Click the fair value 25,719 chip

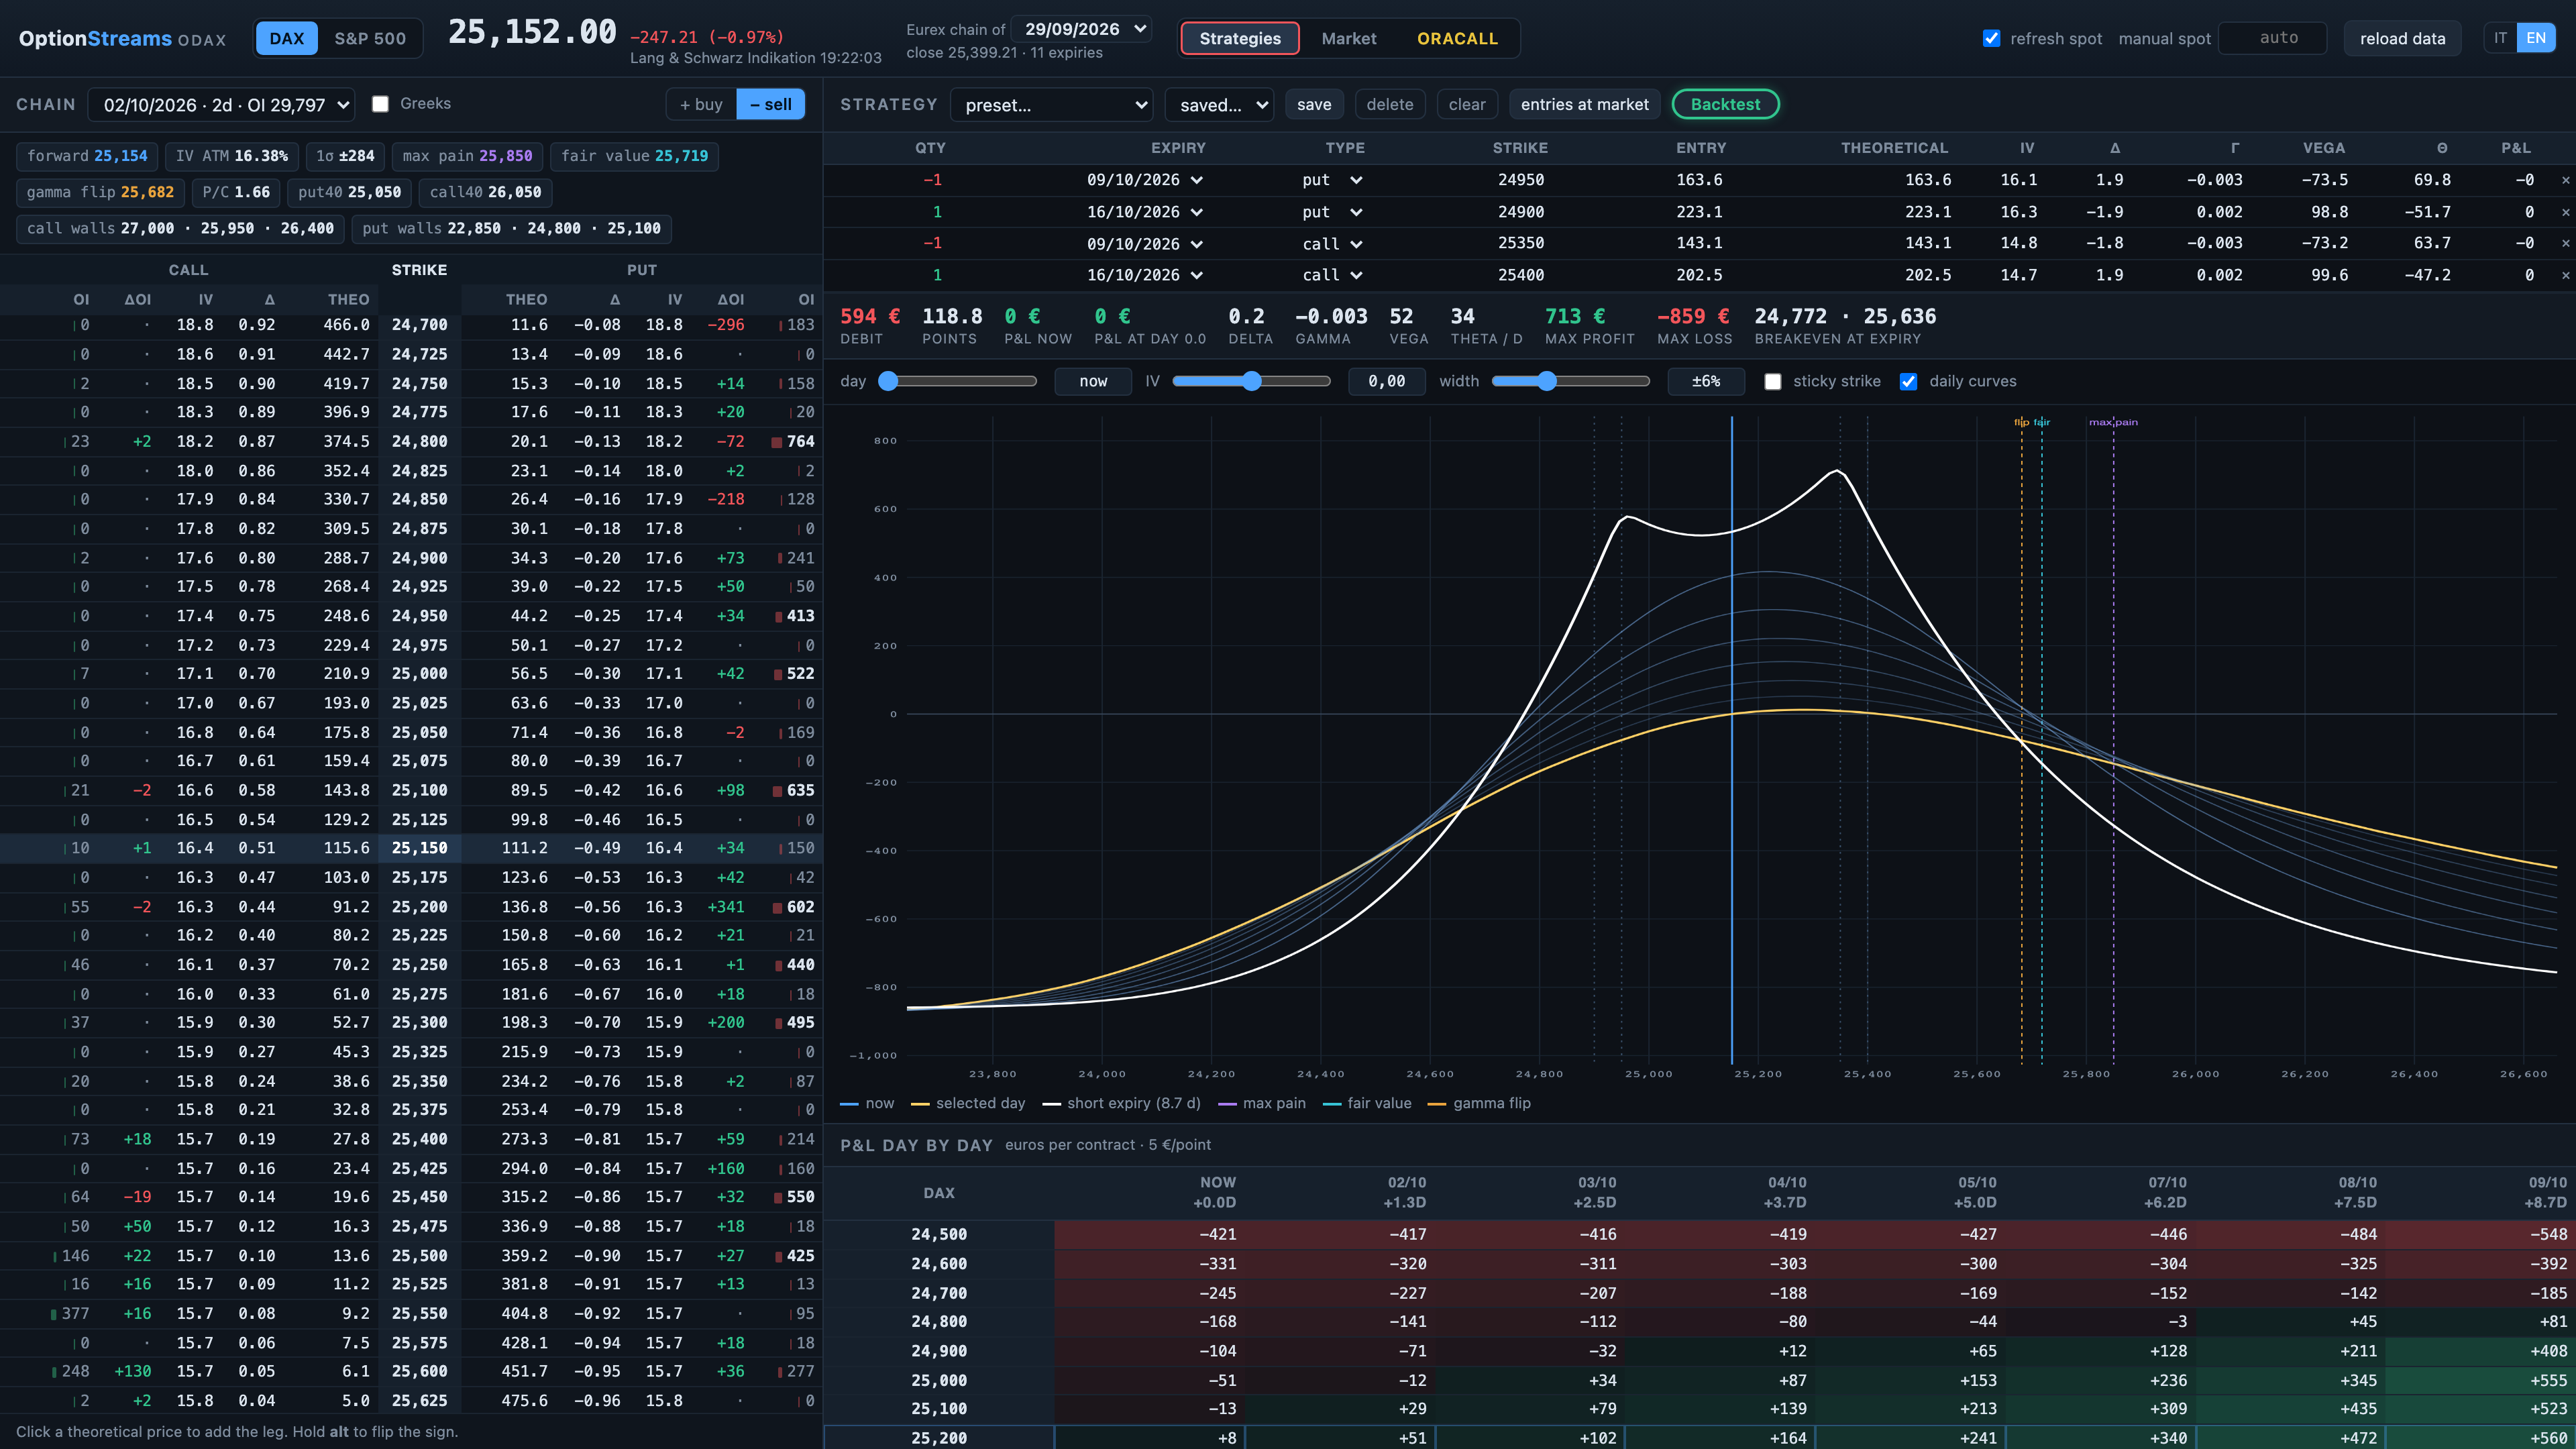634,156
